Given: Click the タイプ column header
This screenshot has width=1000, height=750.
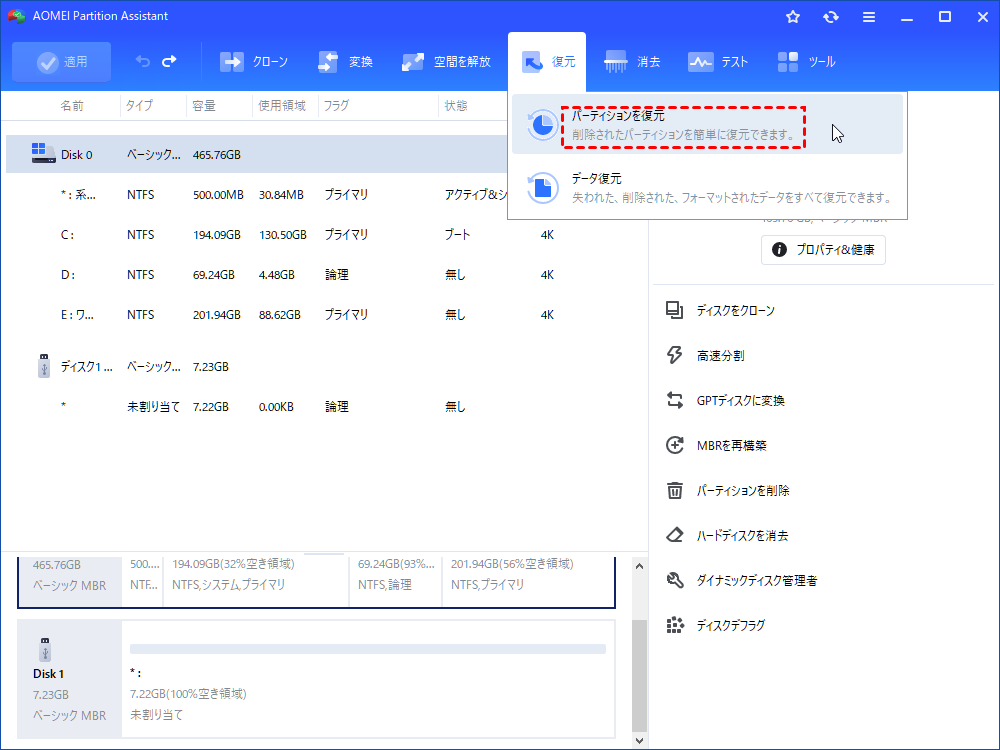Looking at the screenshot, I should pos(139,106).
